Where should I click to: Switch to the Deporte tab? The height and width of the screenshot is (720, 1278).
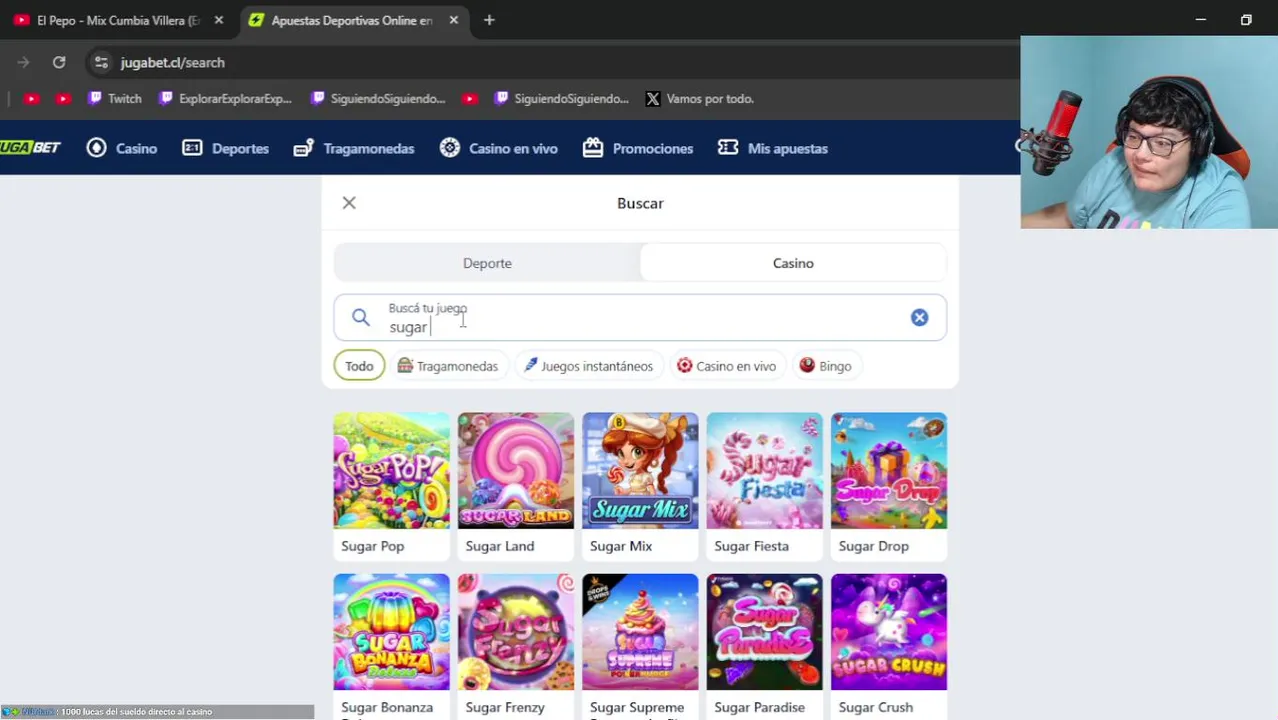click(x=487, y=263)
